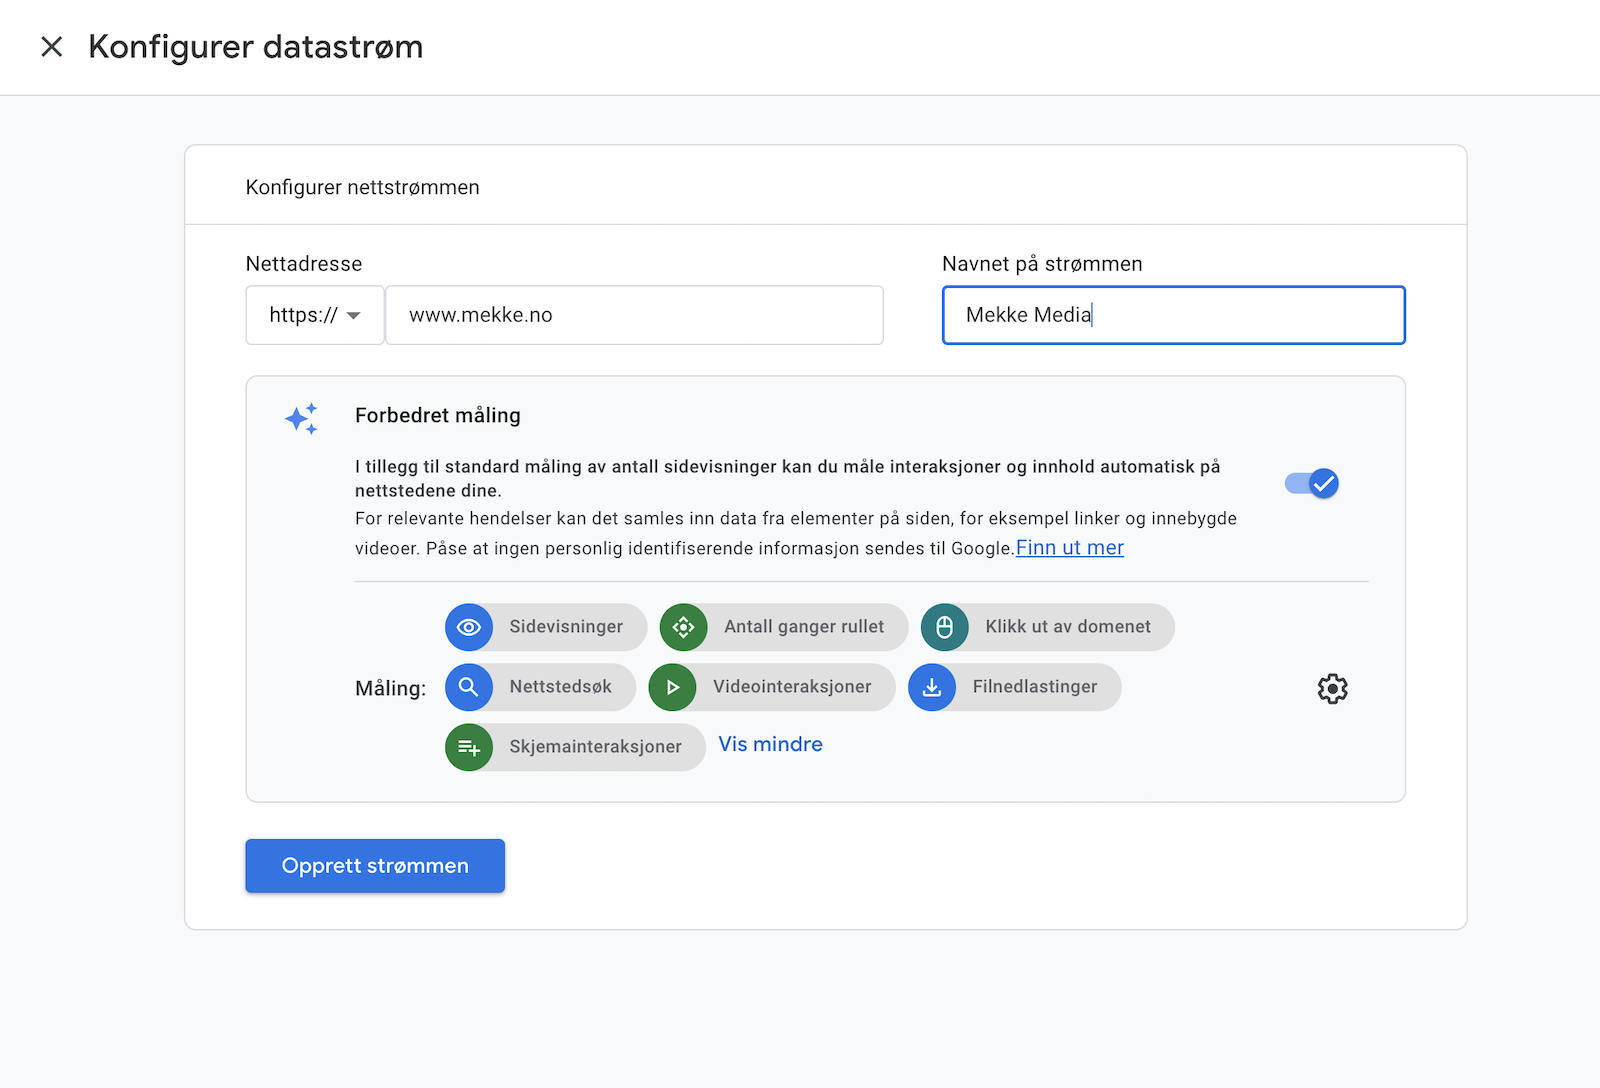Open enhanced measurement settings gear

pyautogui.click(x=1332, y=689)
